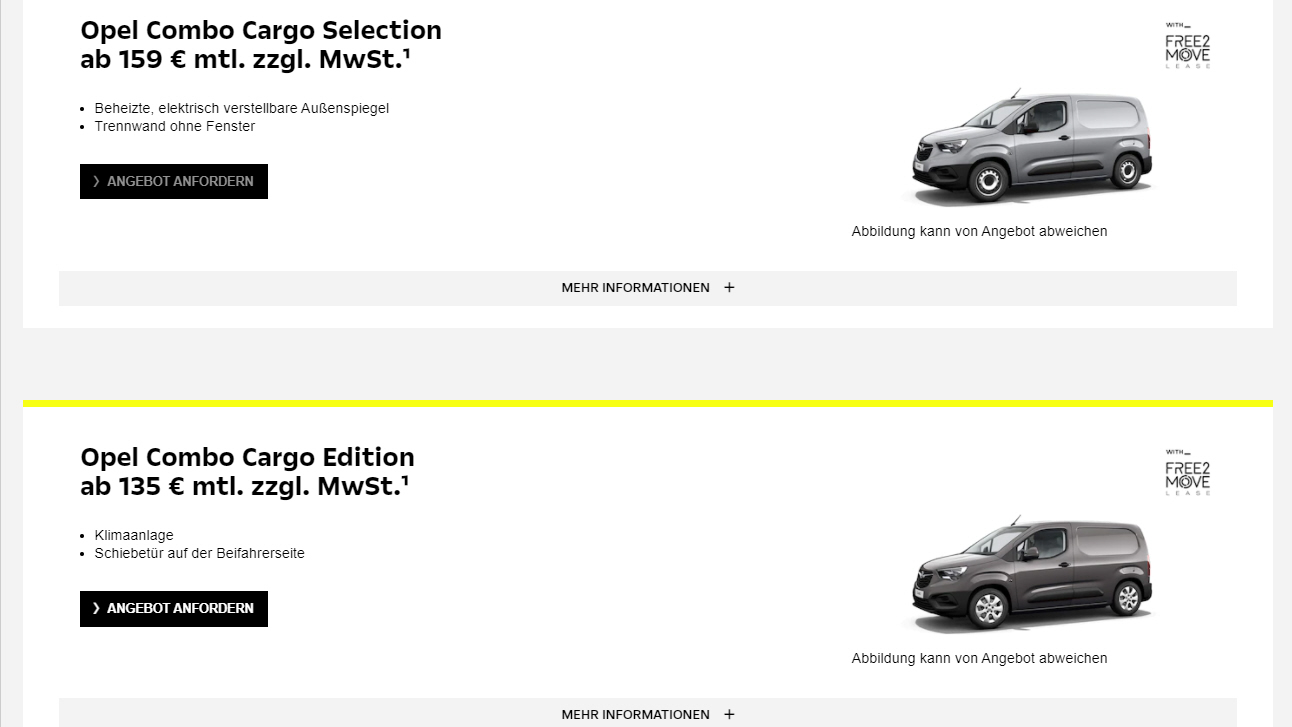Viewport: 1292px width, 727px height.
Task: Click Free2Move Lease logo in Edition card
Action: tap(1187, 472)
